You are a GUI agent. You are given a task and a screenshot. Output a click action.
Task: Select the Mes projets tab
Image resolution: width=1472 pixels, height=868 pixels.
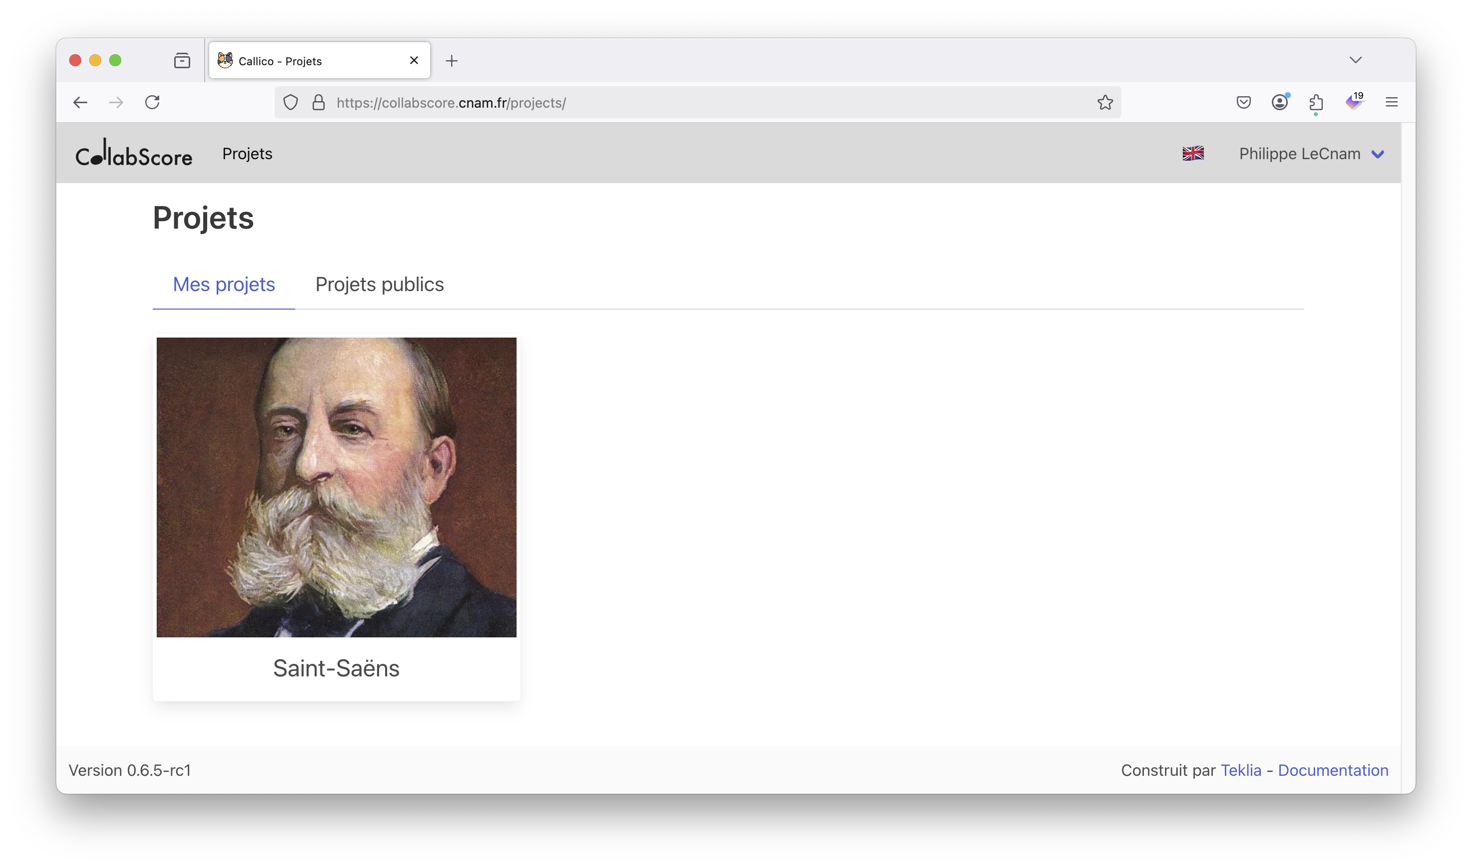pos(224,284)
